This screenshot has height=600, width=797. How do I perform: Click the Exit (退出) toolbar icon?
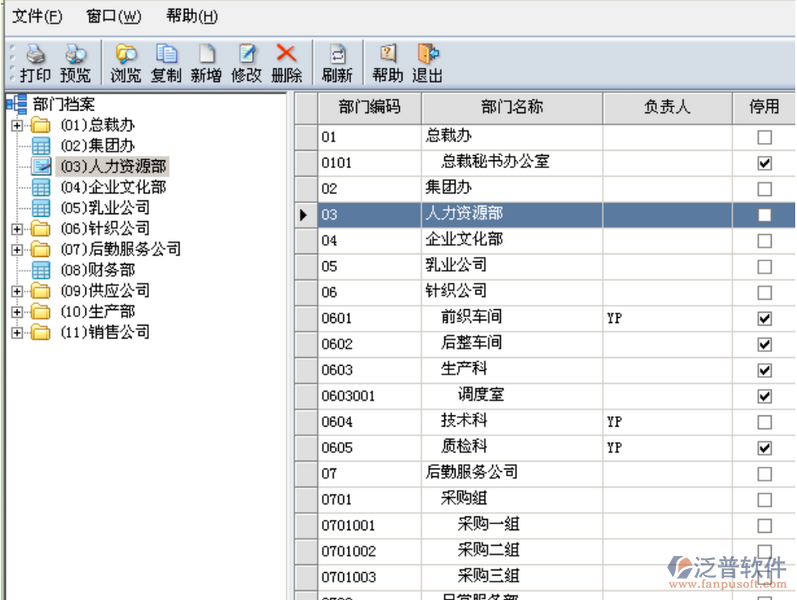tap(428, 56)
